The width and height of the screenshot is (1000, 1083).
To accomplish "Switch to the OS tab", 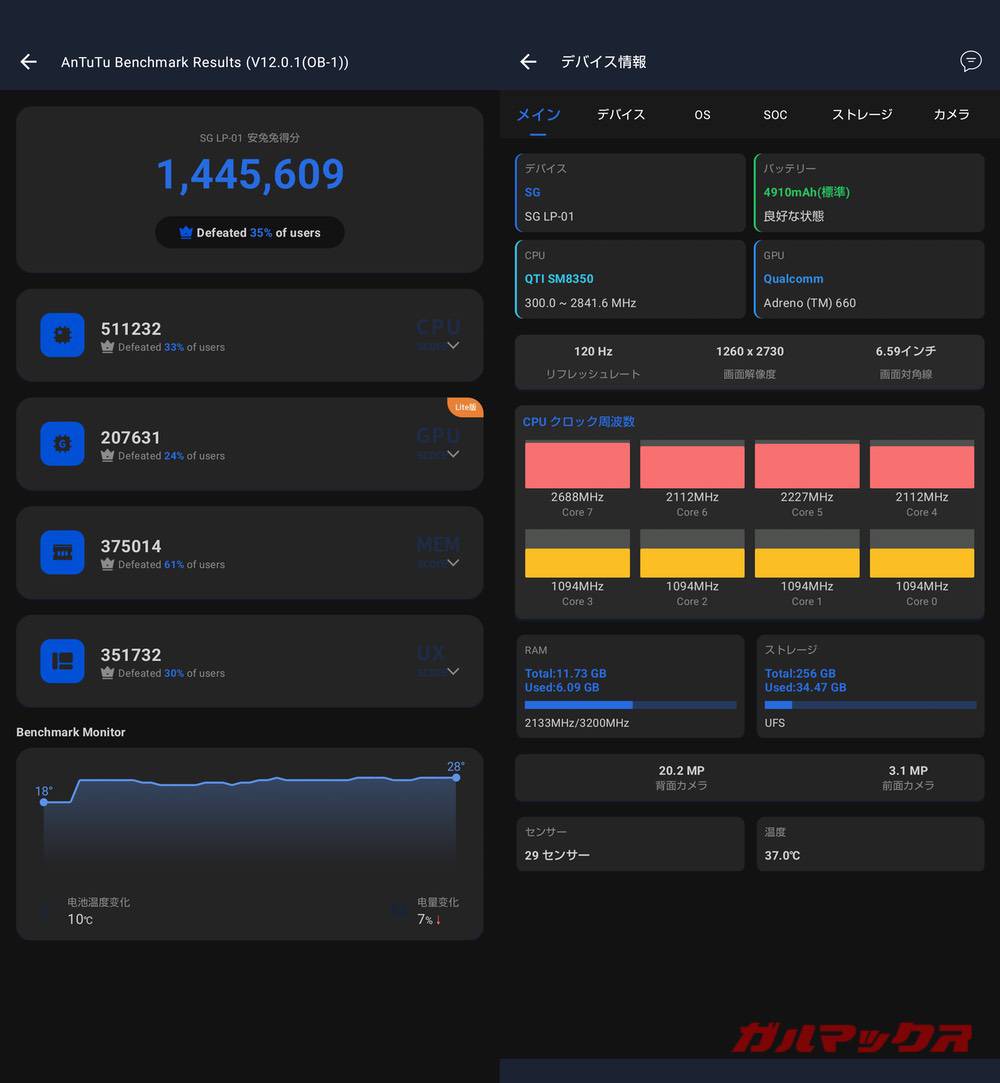I will coord(702,115).
